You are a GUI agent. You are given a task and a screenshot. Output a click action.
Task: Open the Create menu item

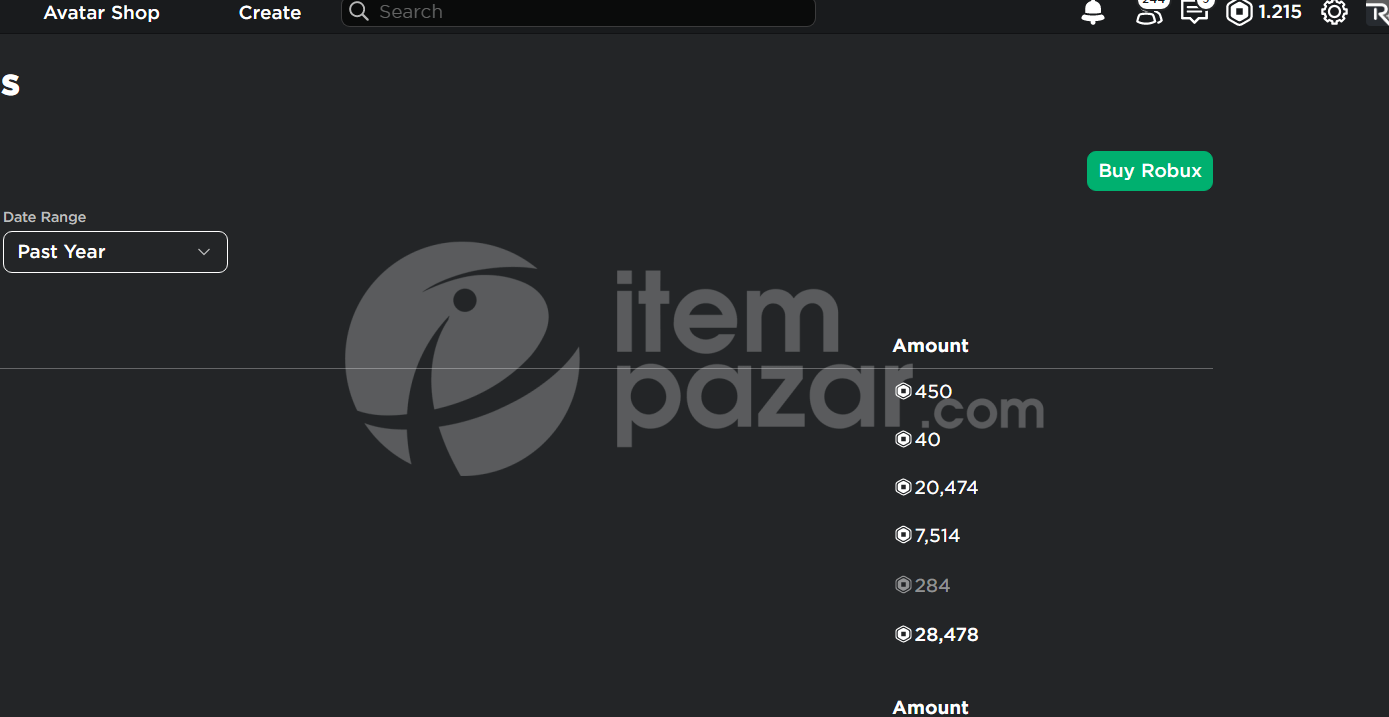[270, 13]
